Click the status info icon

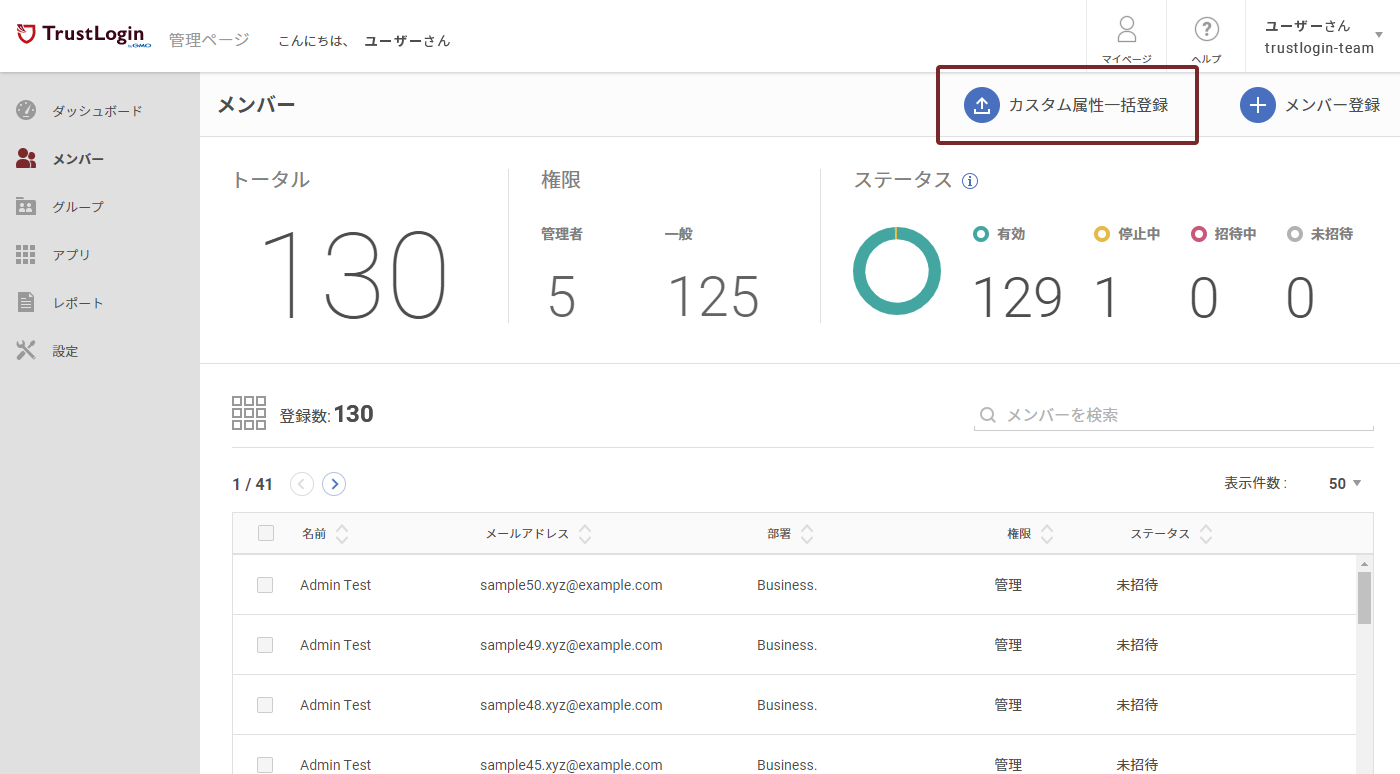point(970,181)
